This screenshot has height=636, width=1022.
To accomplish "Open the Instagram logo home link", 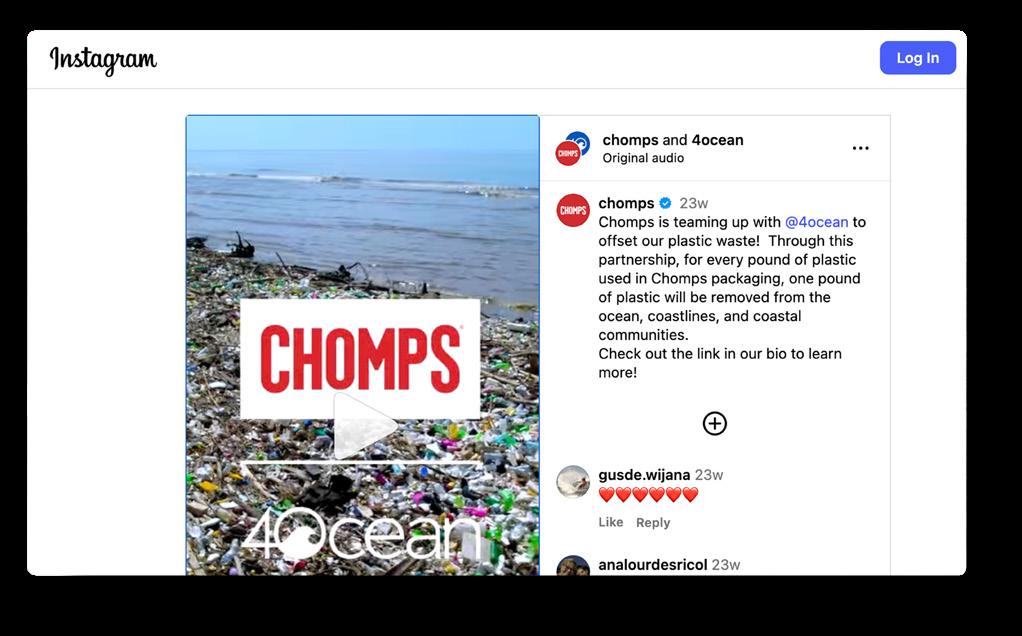I will [x=103, y=59].
